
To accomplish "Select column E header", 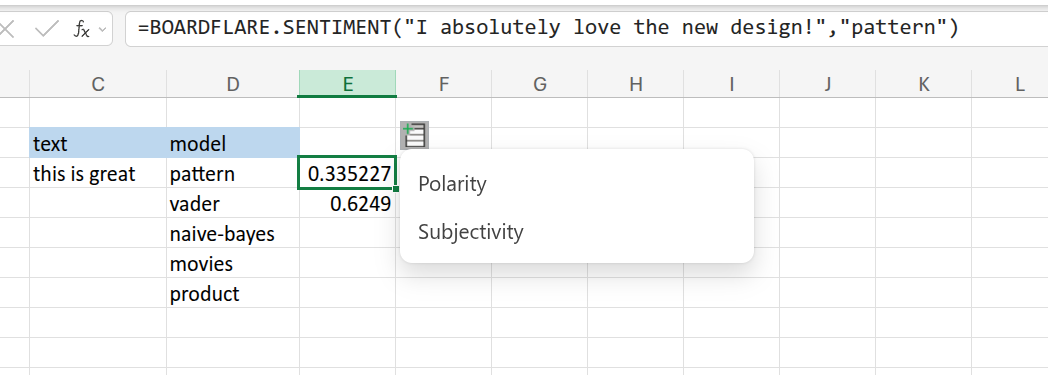I will pos(348,84).
